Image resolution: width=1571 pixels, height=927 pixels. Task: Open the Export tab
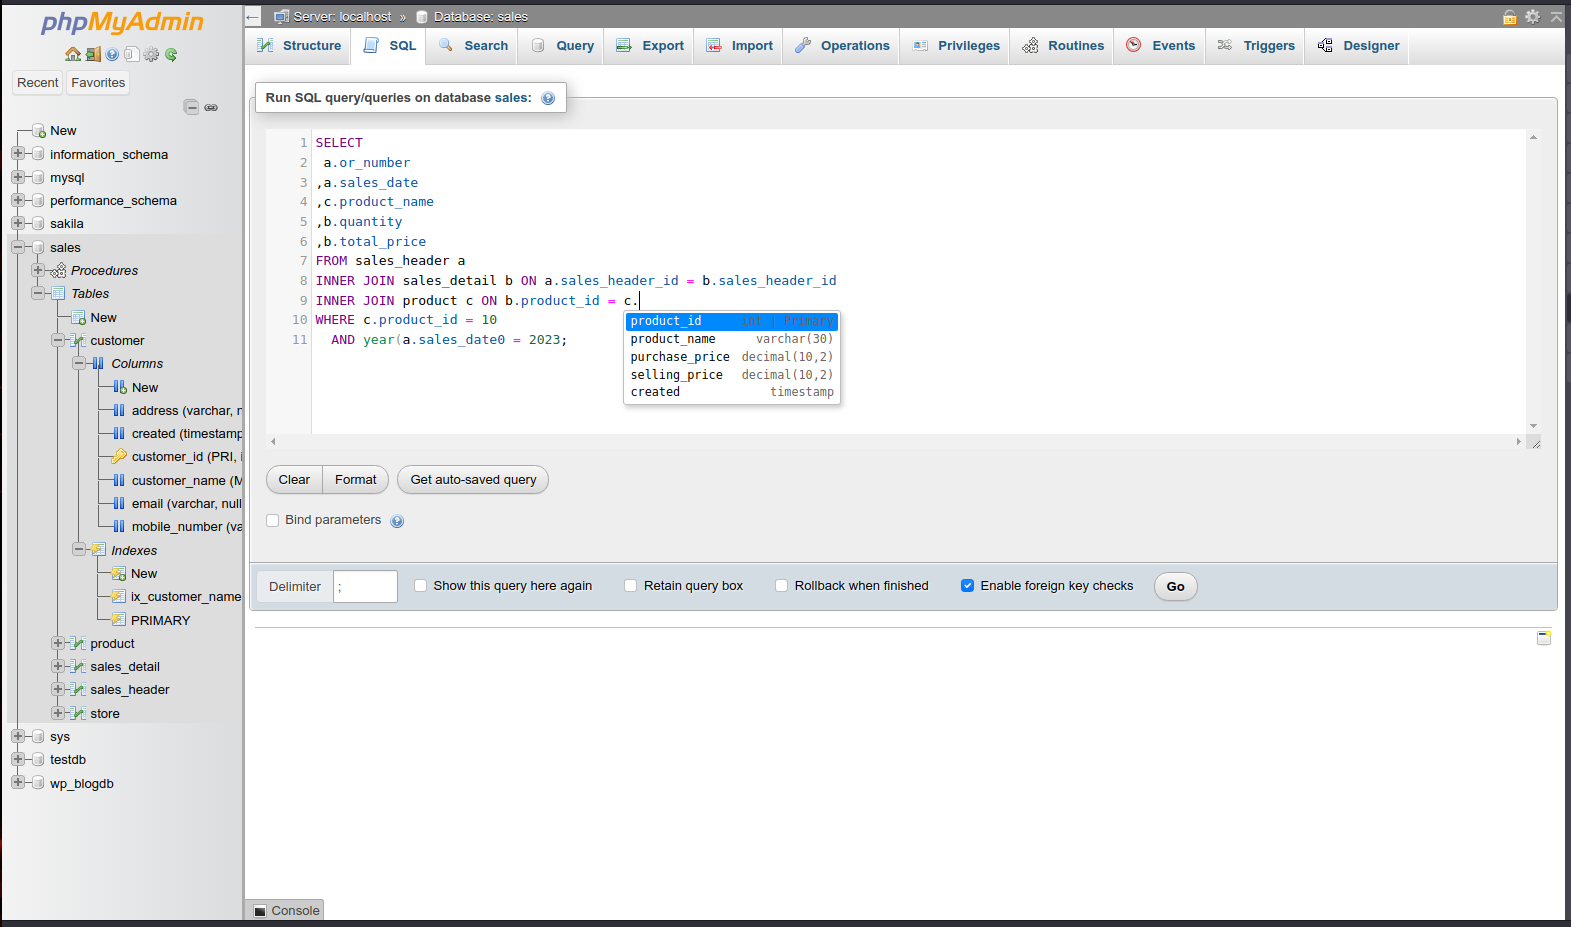(x=649, y=46)
